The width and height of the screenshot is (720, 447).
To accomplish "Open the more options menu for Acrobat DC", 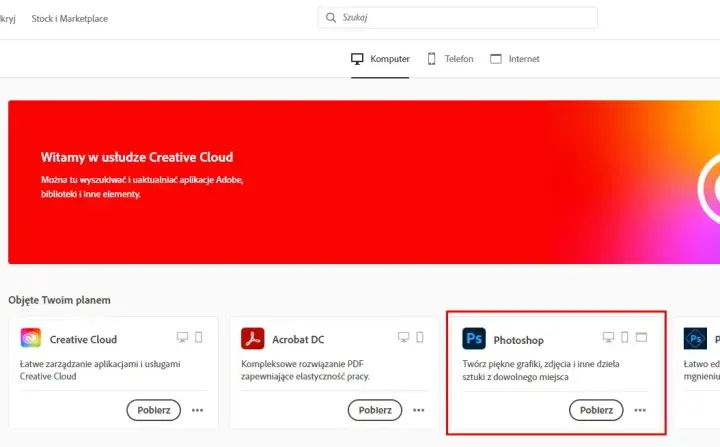I will 419,410.
